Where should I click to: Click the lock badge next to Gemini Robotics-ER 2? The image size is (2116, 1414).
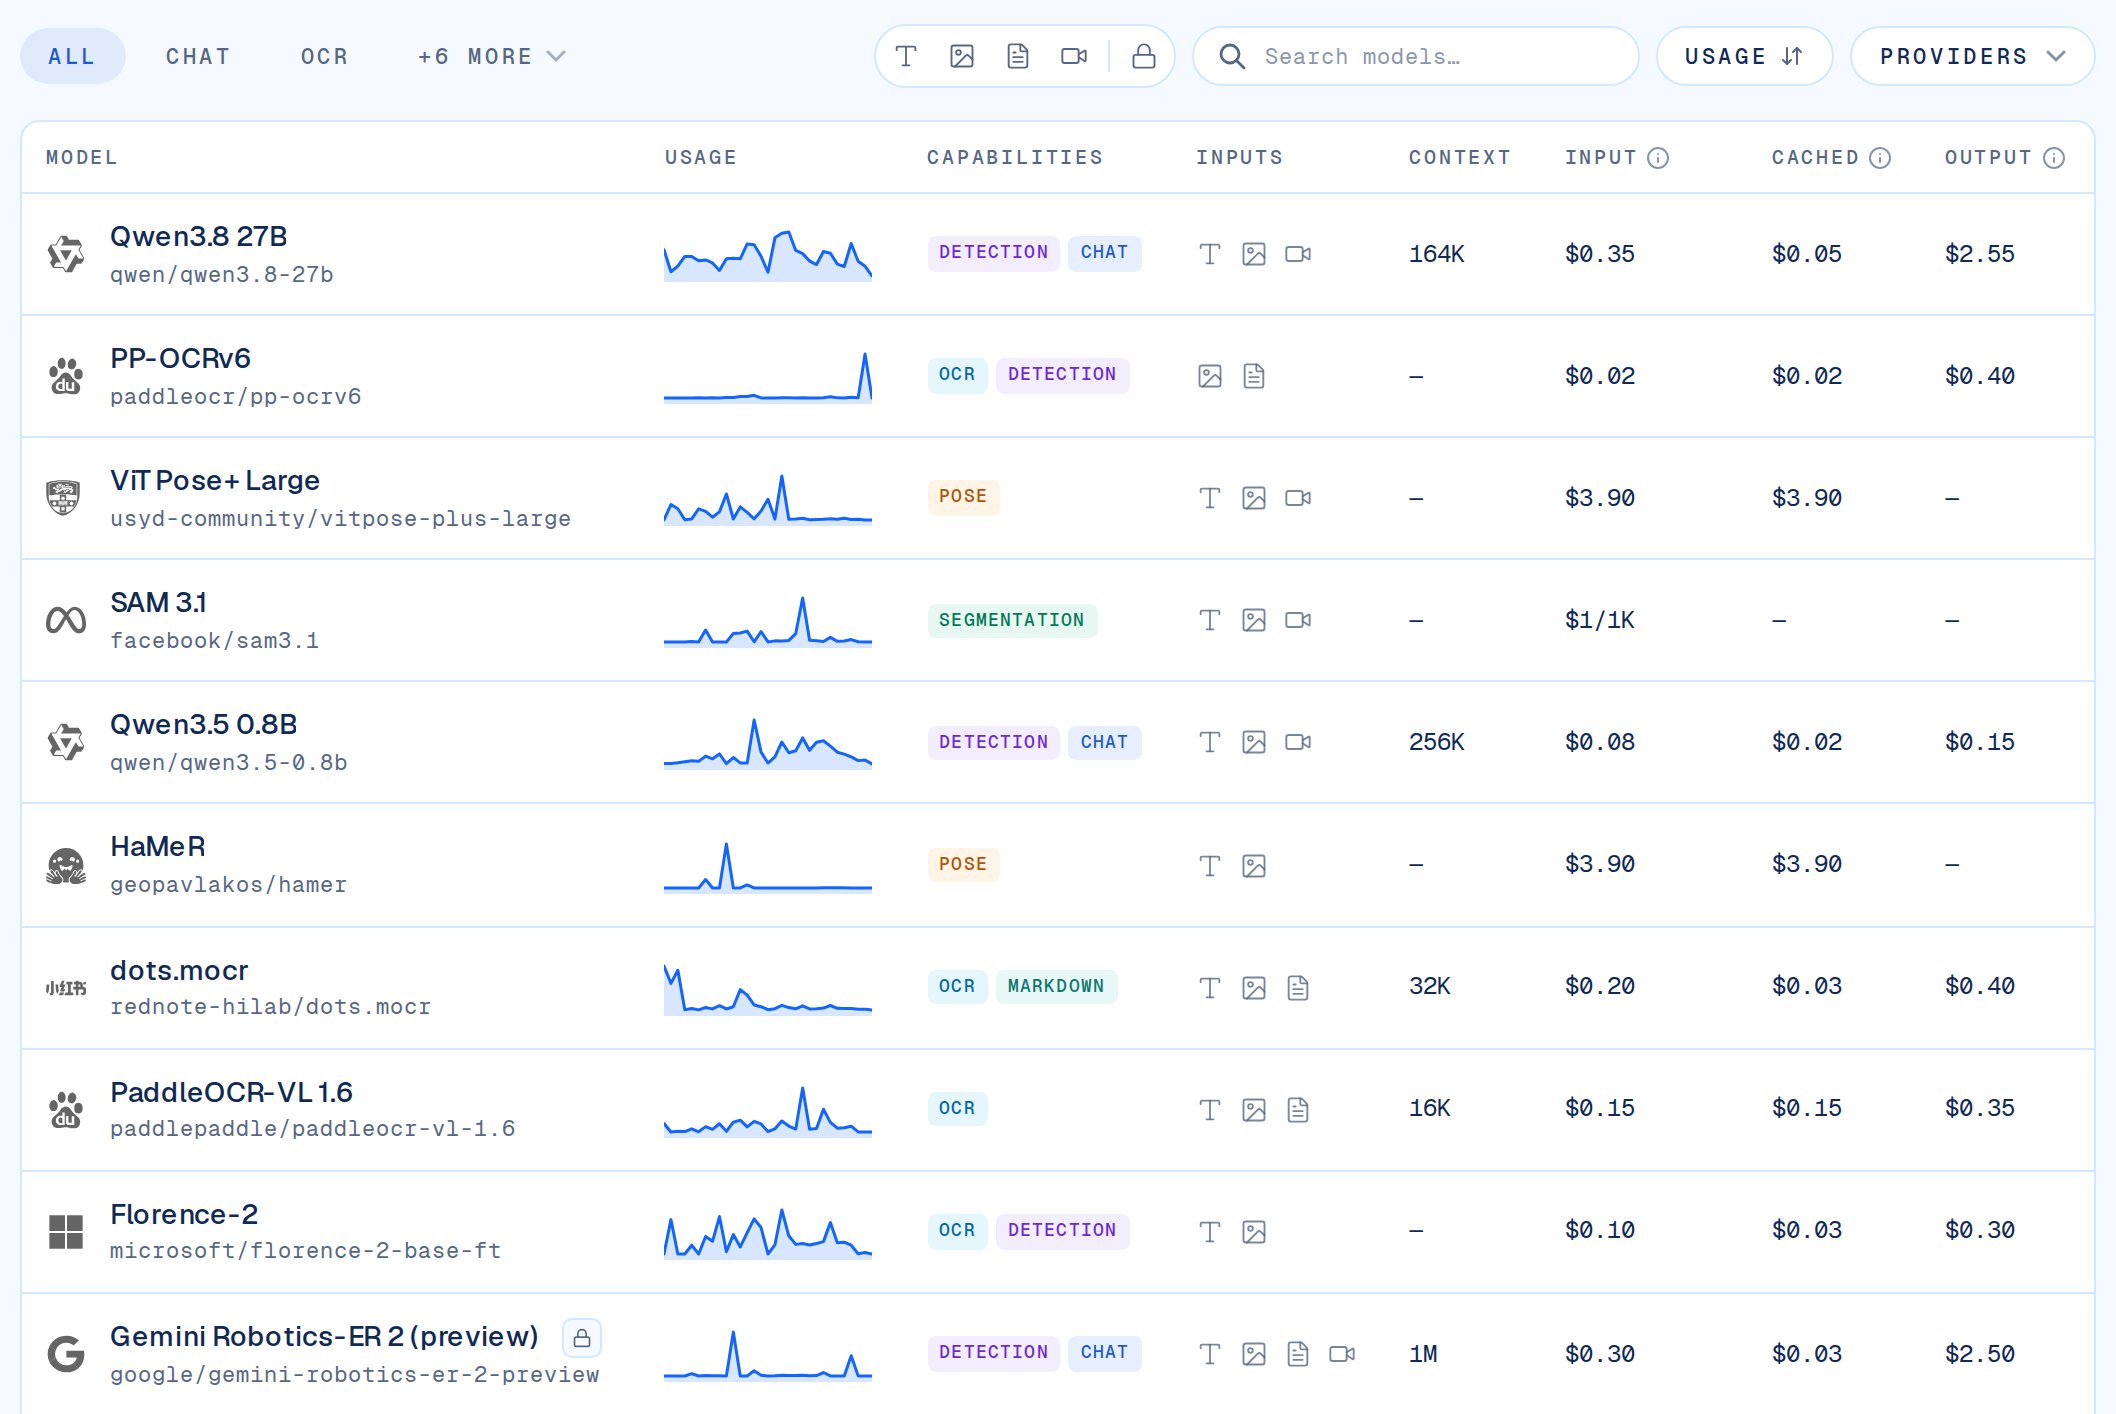tap(582, 1338)
